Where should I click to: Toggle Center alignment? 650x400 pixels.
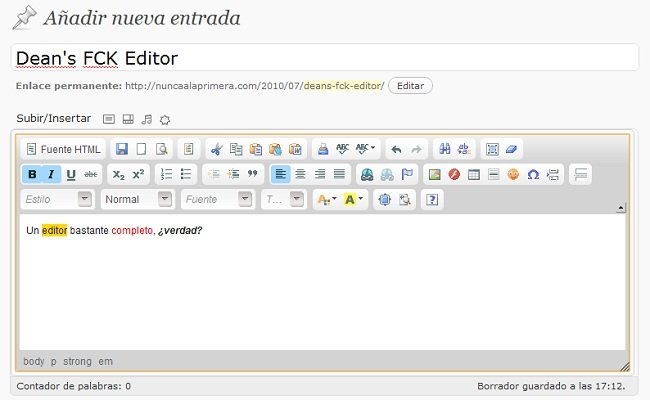click(x=300, y=174)
